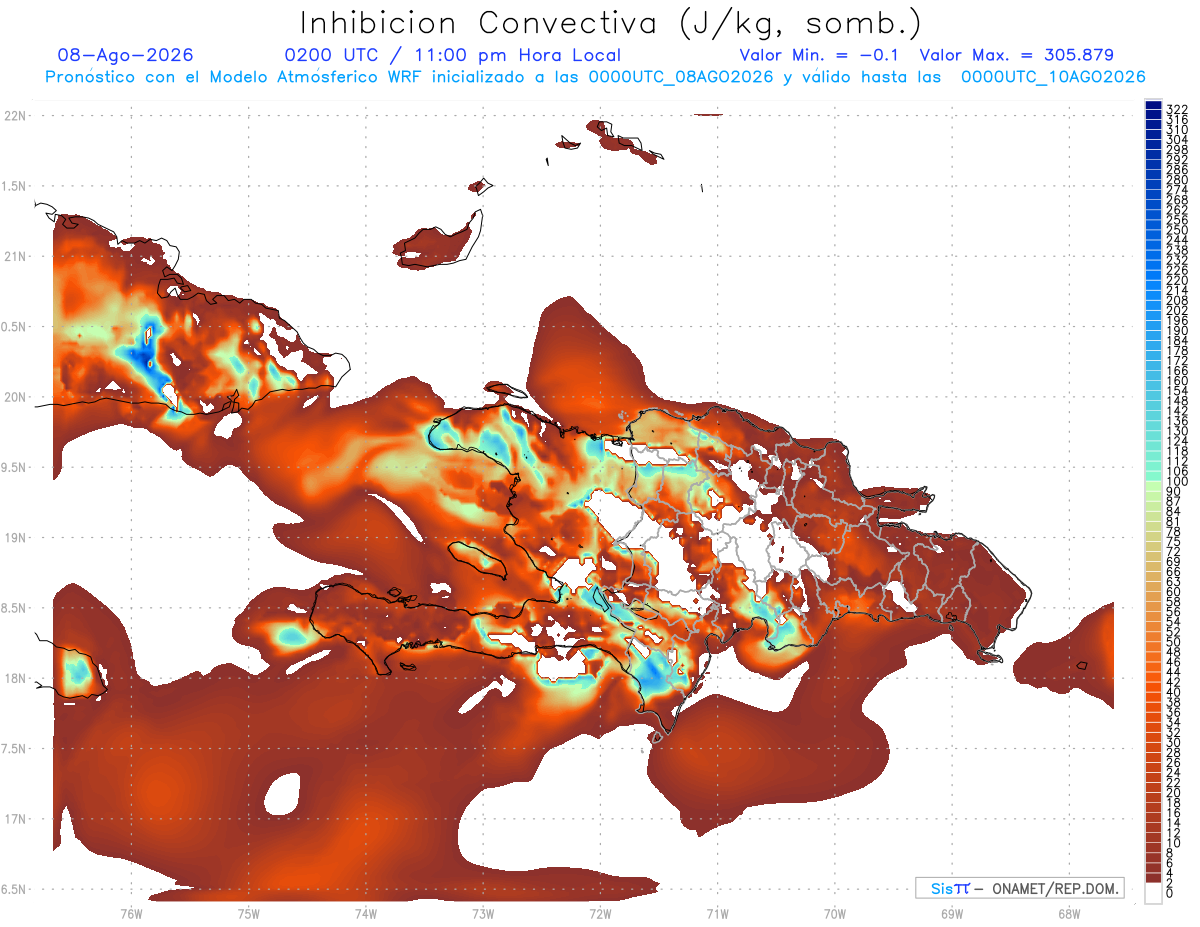
Task: Click the "19N" latitude label
Action: point(16,537)
